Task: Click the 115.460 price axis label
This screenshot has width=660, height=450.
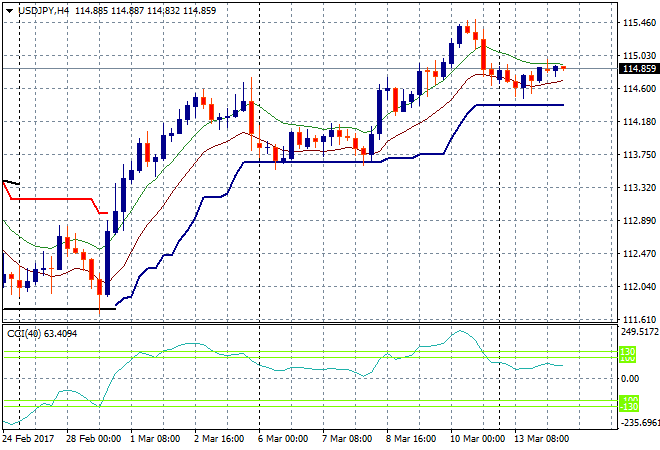Action: click(639, 22)
